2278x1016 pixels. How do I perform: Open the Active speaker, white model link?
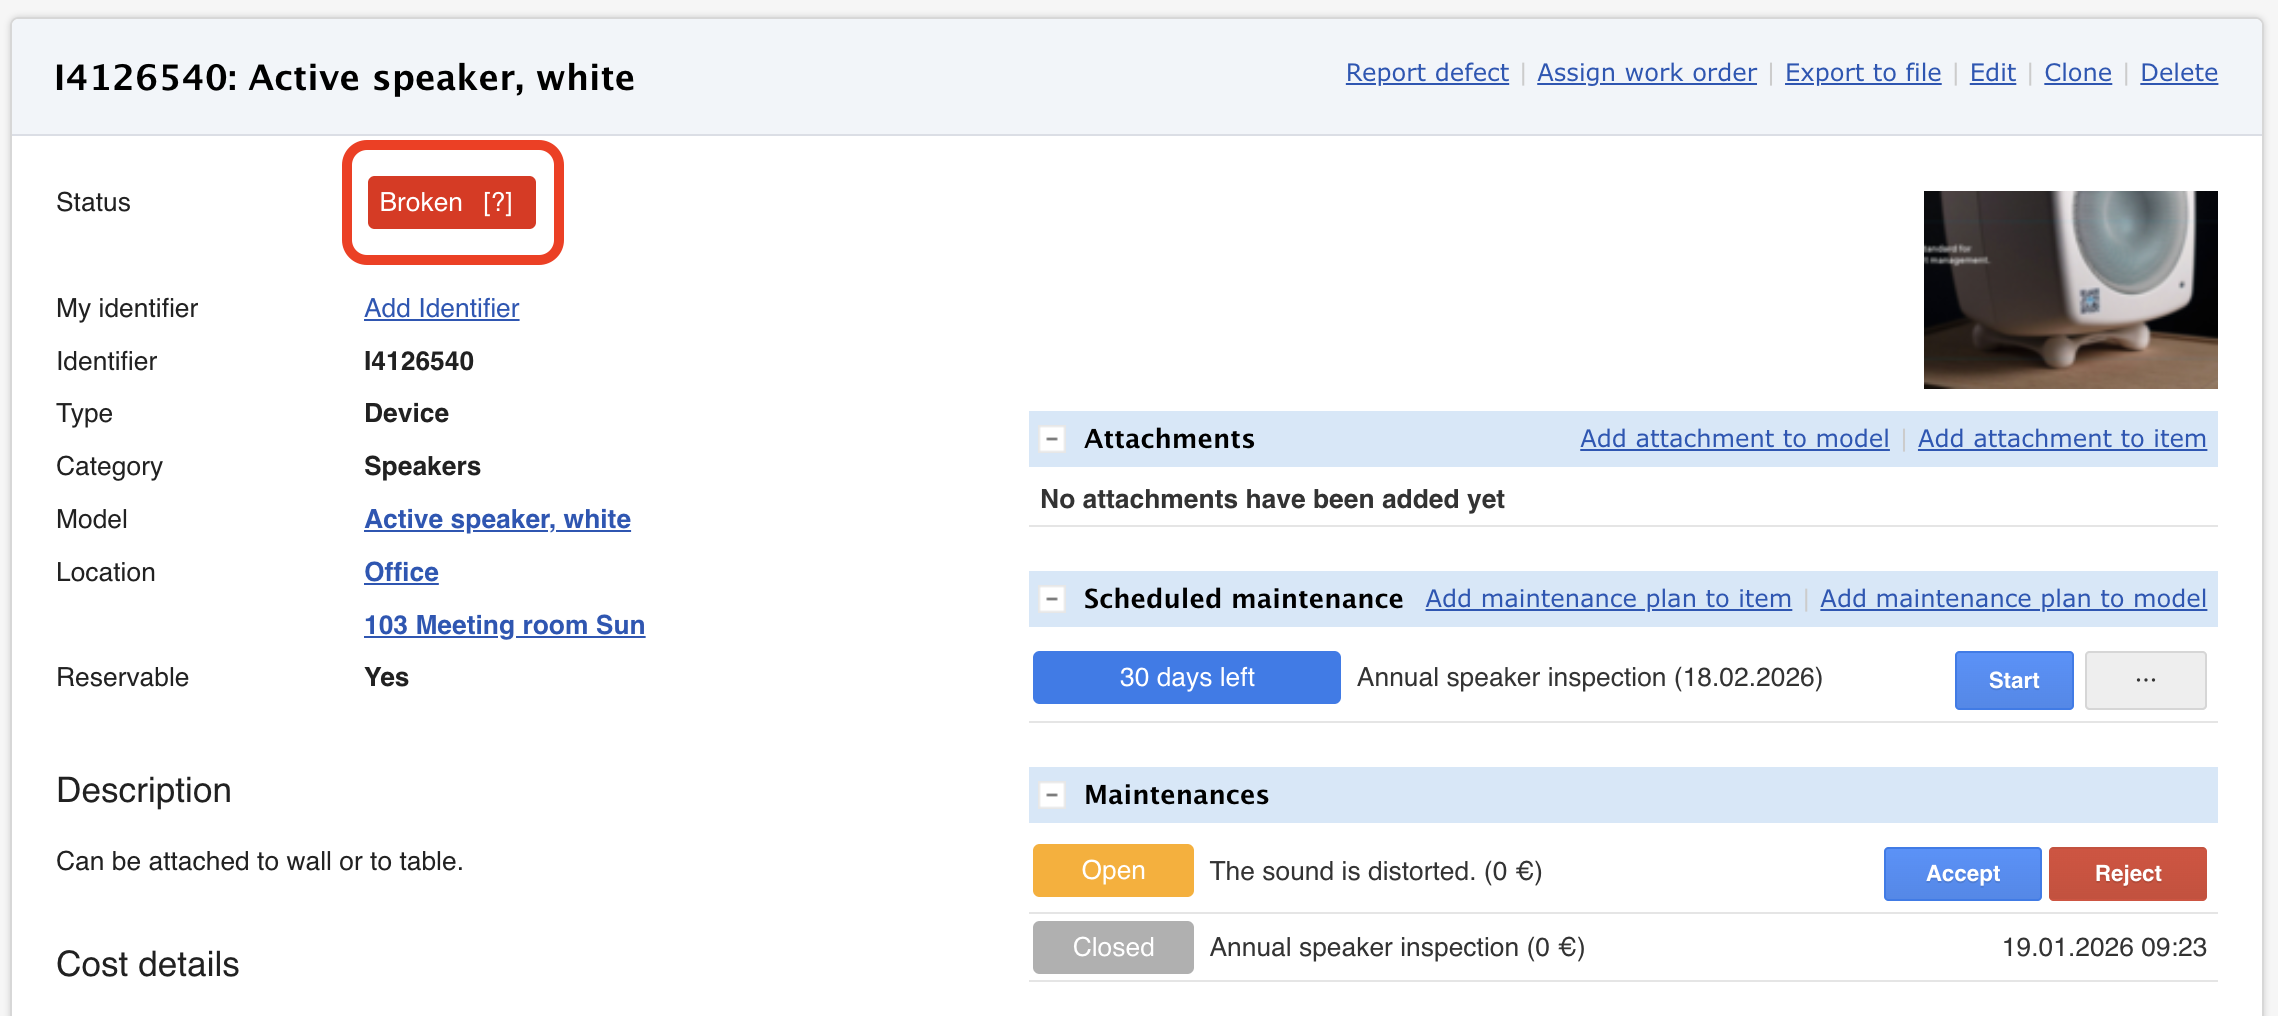click(498, 519)
